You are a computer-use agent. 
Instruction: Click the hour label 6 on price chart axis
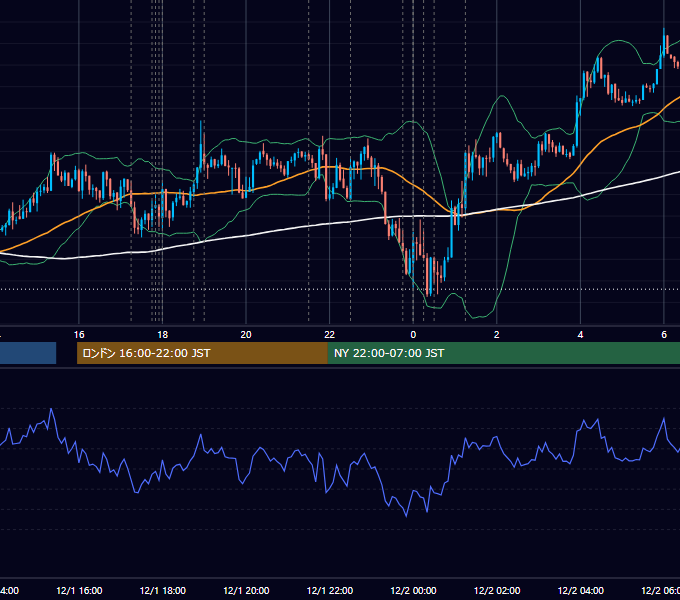(664, 334)
